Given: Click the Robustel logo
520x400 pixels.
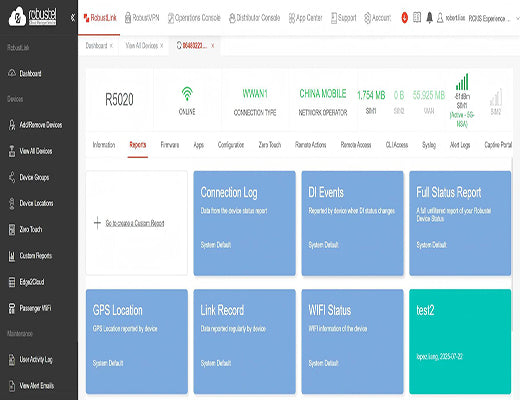Looking at the screenshot, I should [x=32, y=17].
